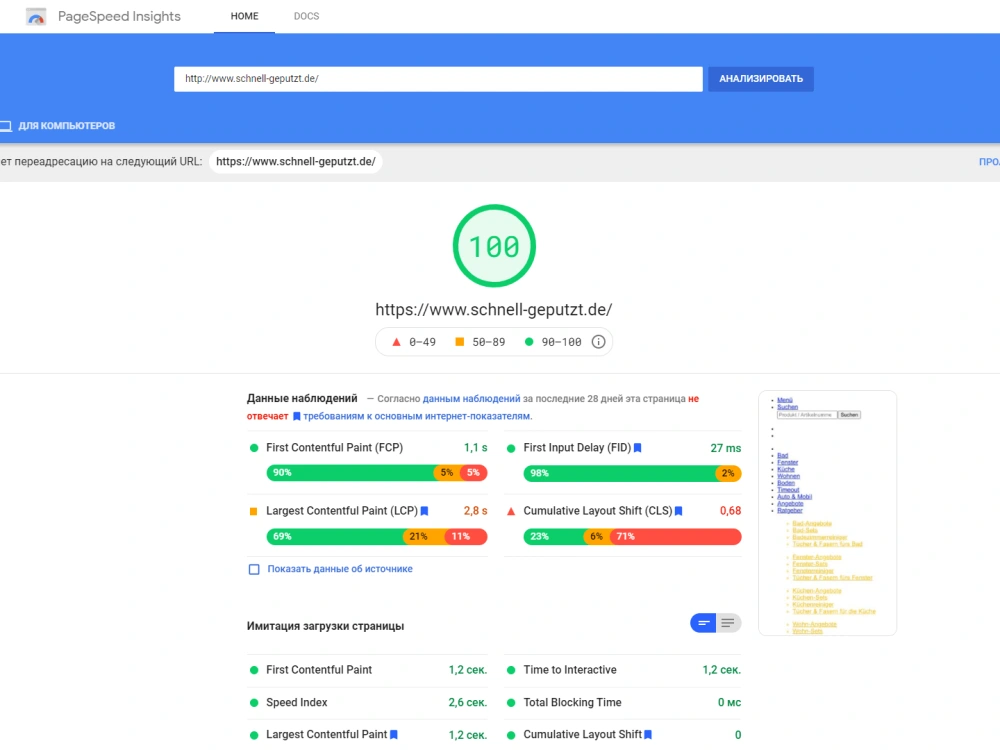Click Показать данные об источнике label
The height and width of the screenshot is (750, 1000).
(x=340, y=569)
